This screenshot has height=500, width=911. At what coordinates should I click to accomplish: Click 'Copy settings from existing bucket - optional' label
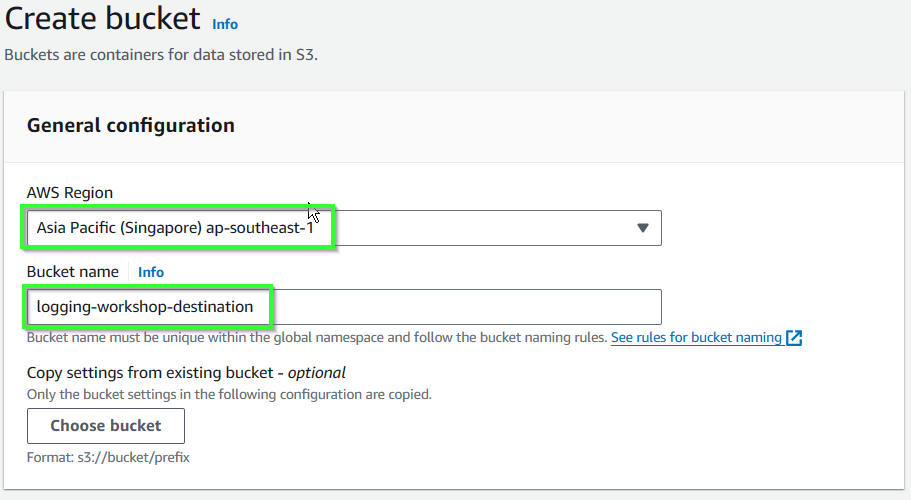tap(186, 372)
